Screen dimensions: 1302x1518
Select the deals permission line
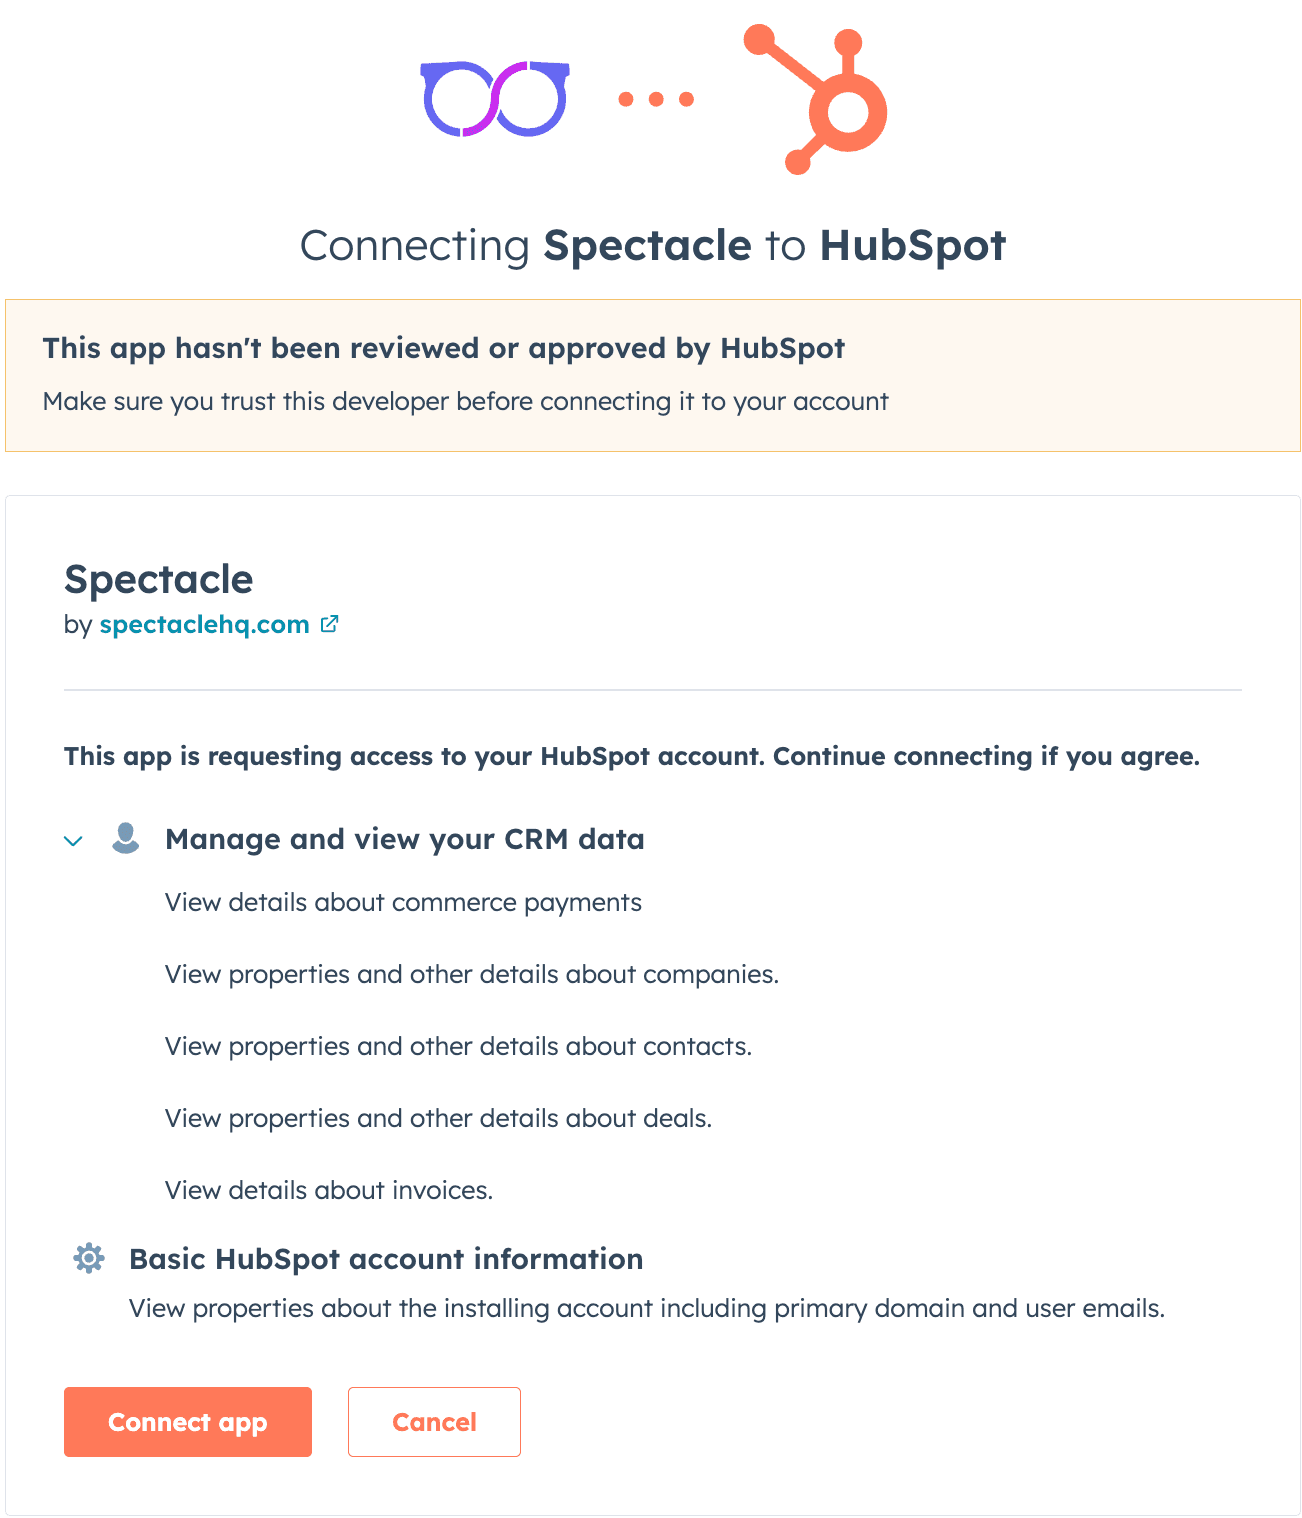pyautogui.click(x=438, y=1119)
